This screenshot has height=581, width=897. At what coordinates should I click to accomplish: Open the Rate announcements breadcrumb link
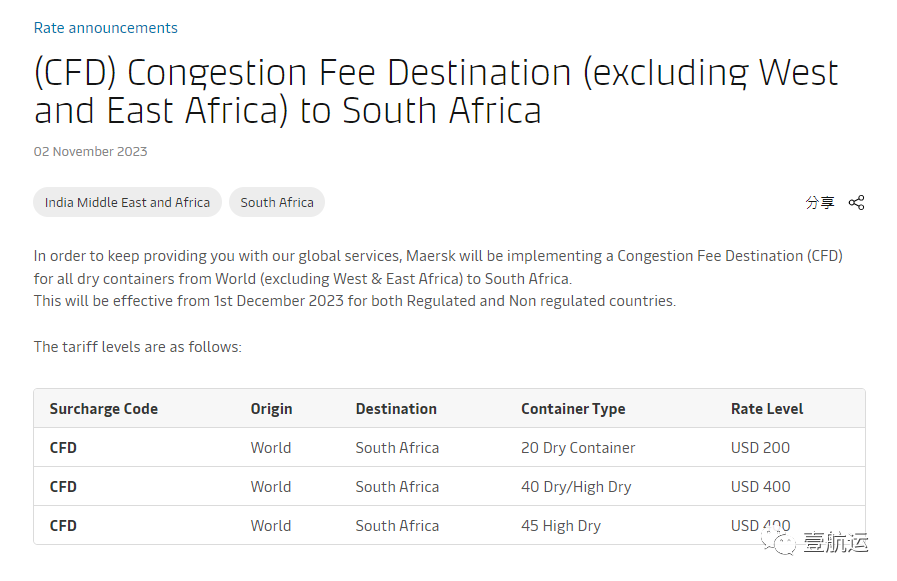(106, 28)
